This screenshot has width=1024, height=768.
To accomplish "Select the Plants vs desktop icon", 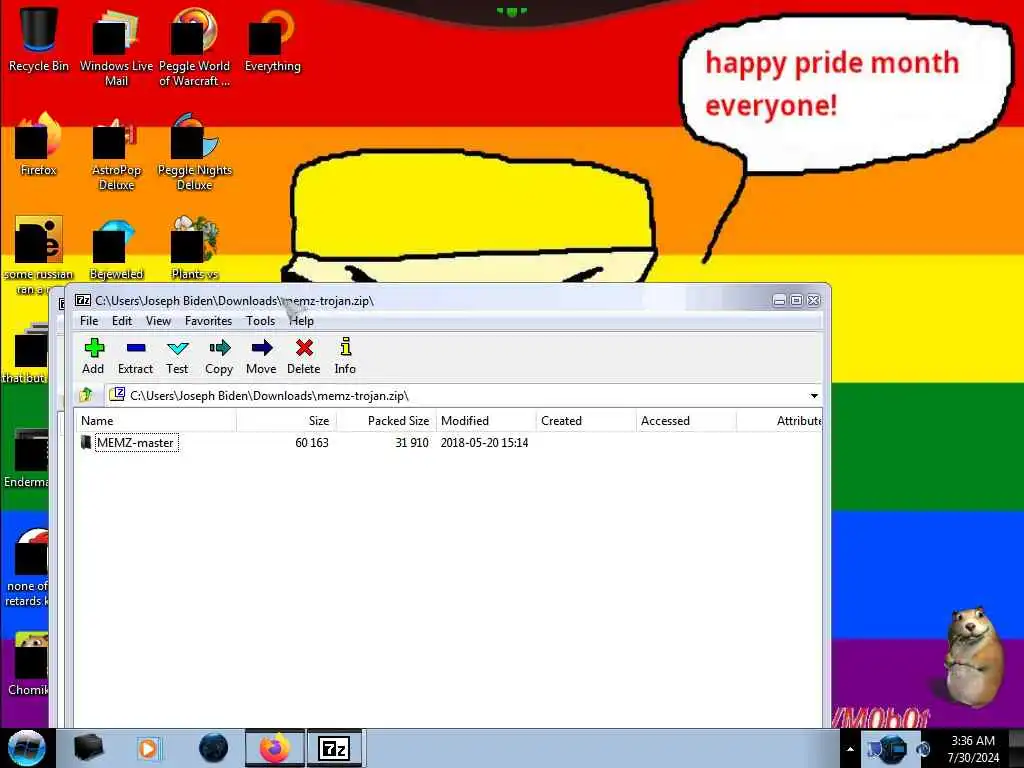I will tap(195, 249).
